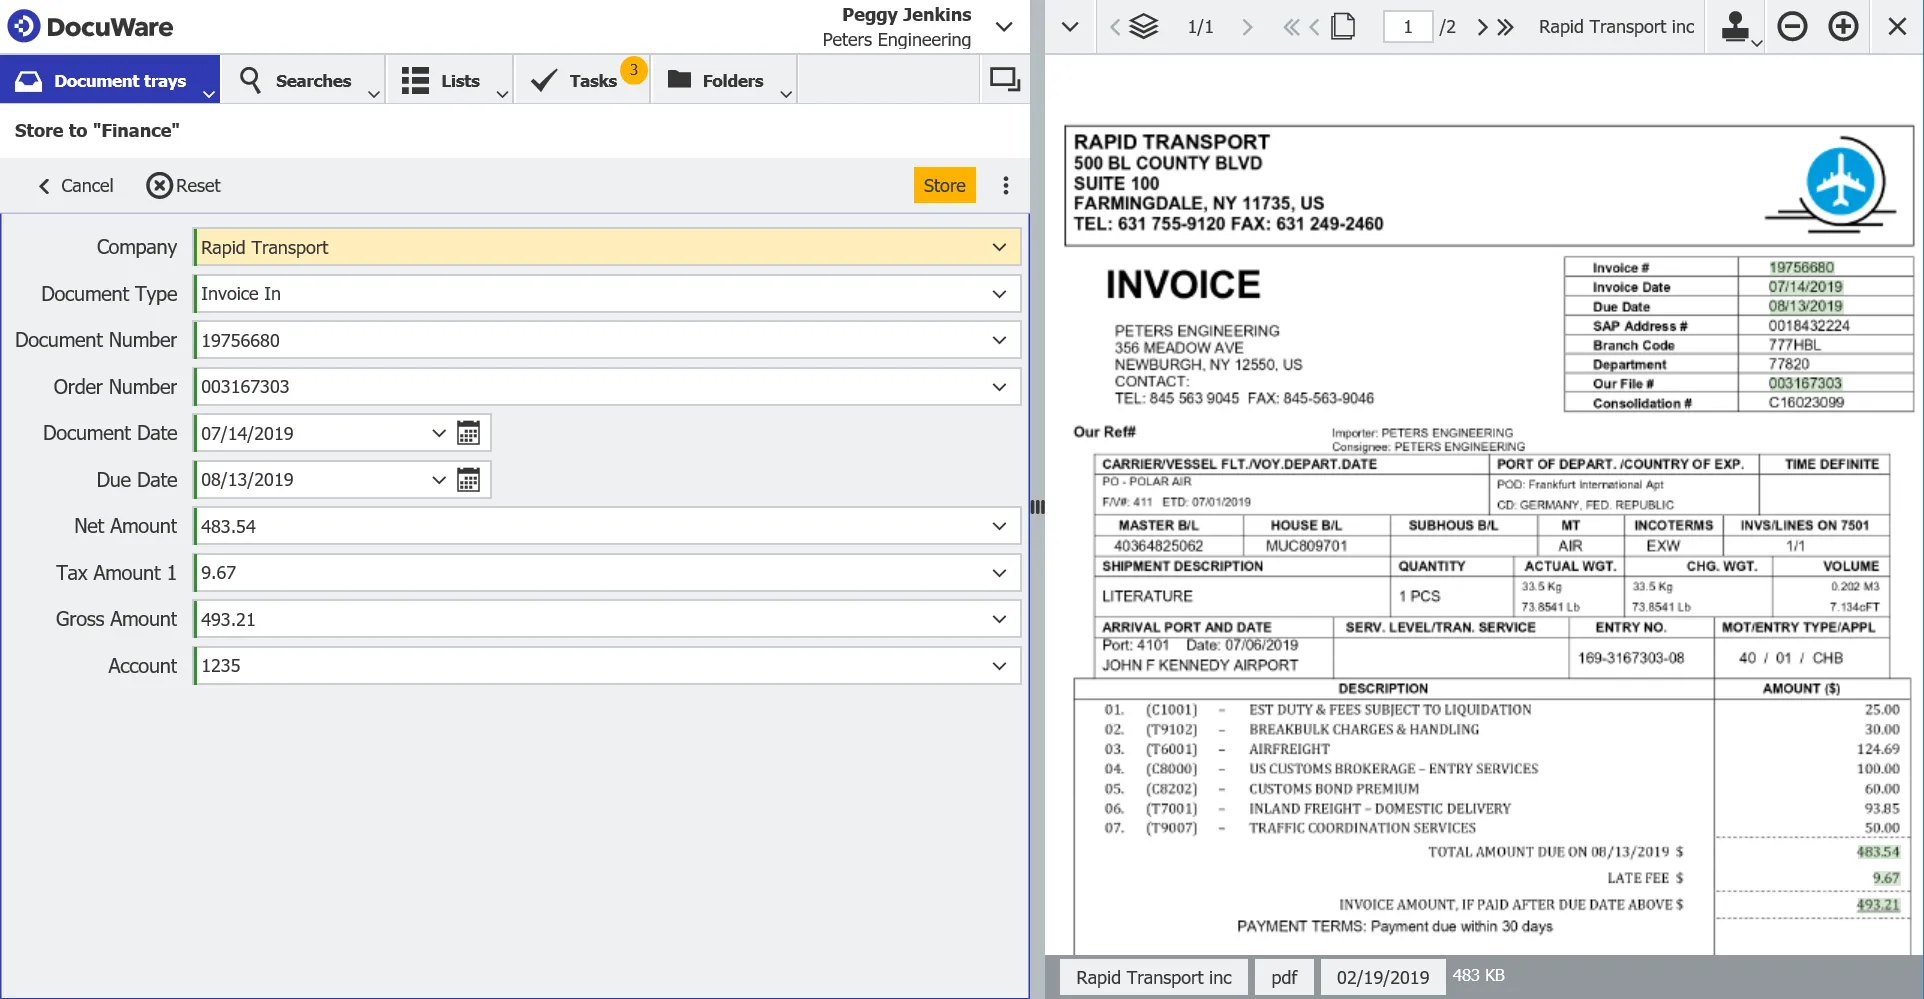1924x999 pixels.
Task: Expand the Document Type dropdown
Action: pyautogui.click(x=998, y=294)
